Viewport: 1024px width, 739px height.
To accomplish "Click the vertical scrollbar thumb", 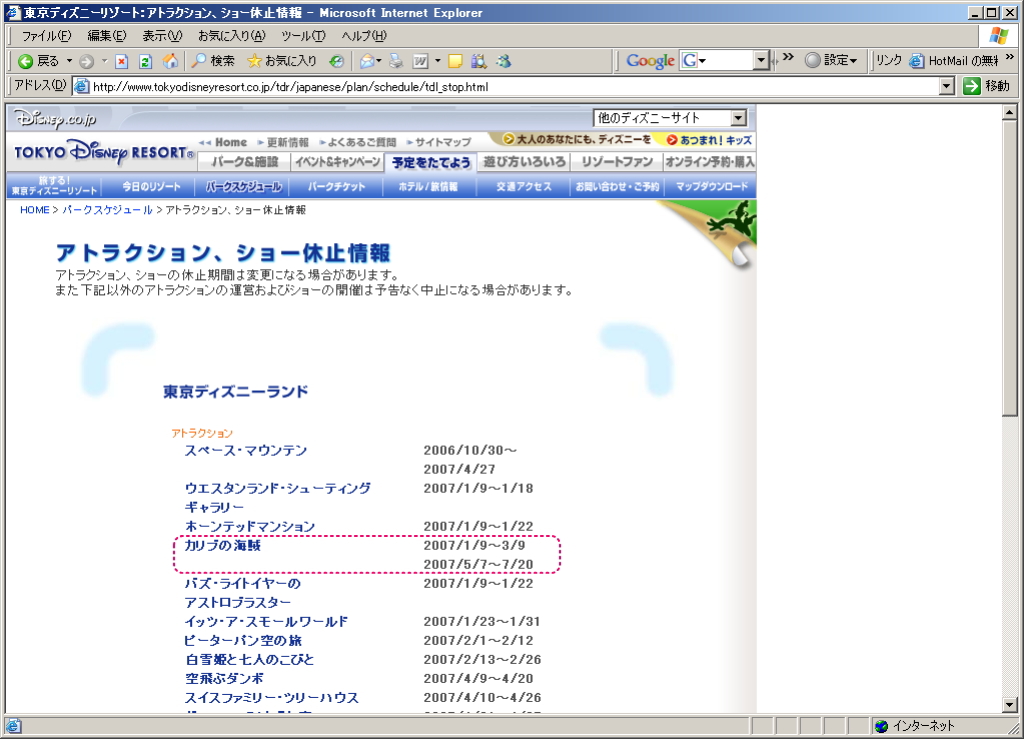I will (1010, 268).
